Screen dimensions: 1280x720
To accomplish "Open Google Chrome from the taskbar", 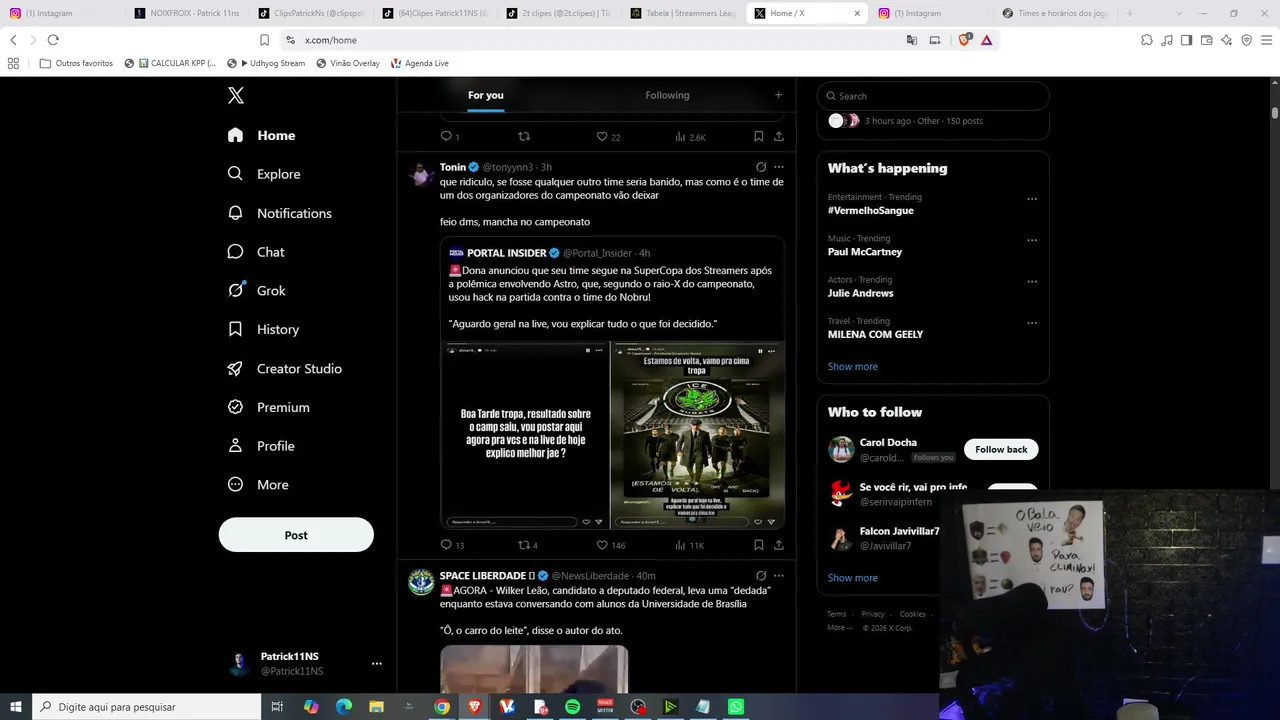I will 442,707.
